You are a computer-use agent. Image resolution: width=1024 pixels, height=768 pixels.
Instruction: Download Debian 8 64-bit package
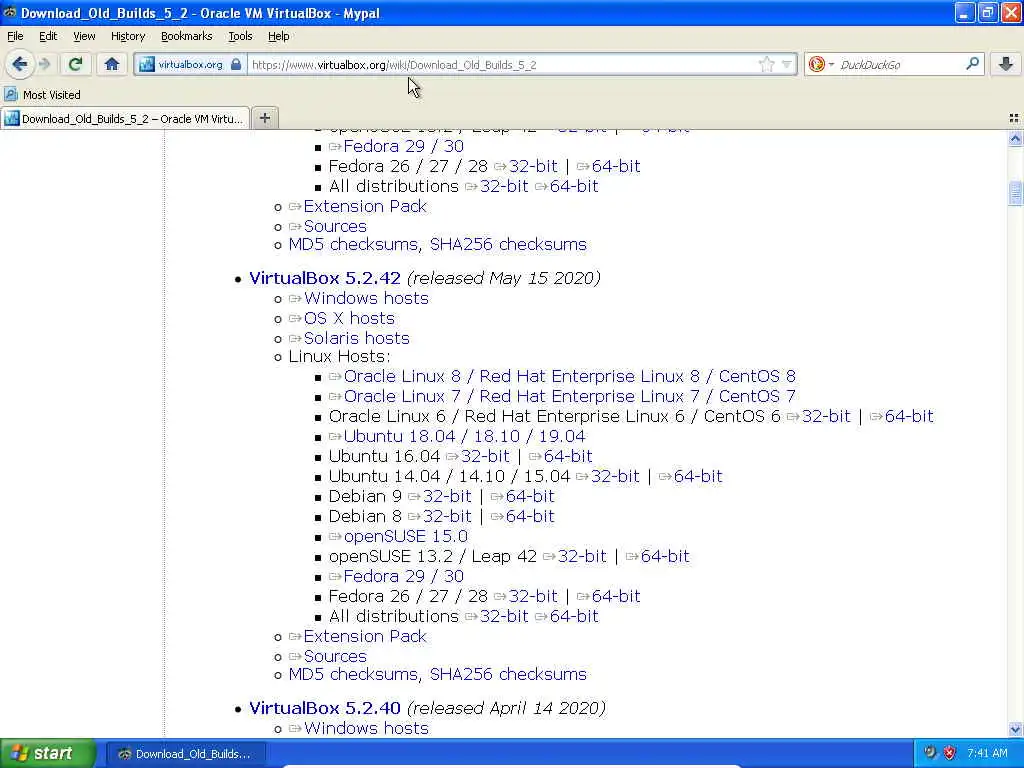[530, 517]
